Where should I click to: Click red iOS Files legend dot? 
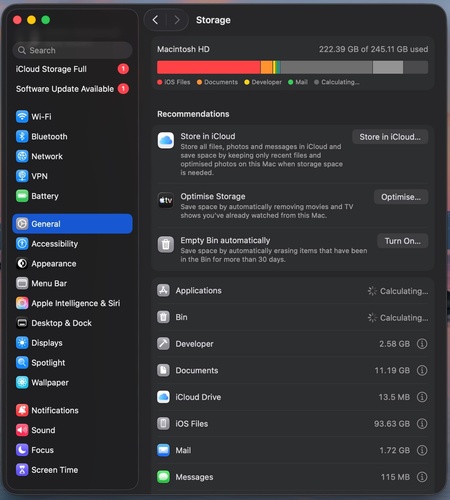(x=160, y=82)
